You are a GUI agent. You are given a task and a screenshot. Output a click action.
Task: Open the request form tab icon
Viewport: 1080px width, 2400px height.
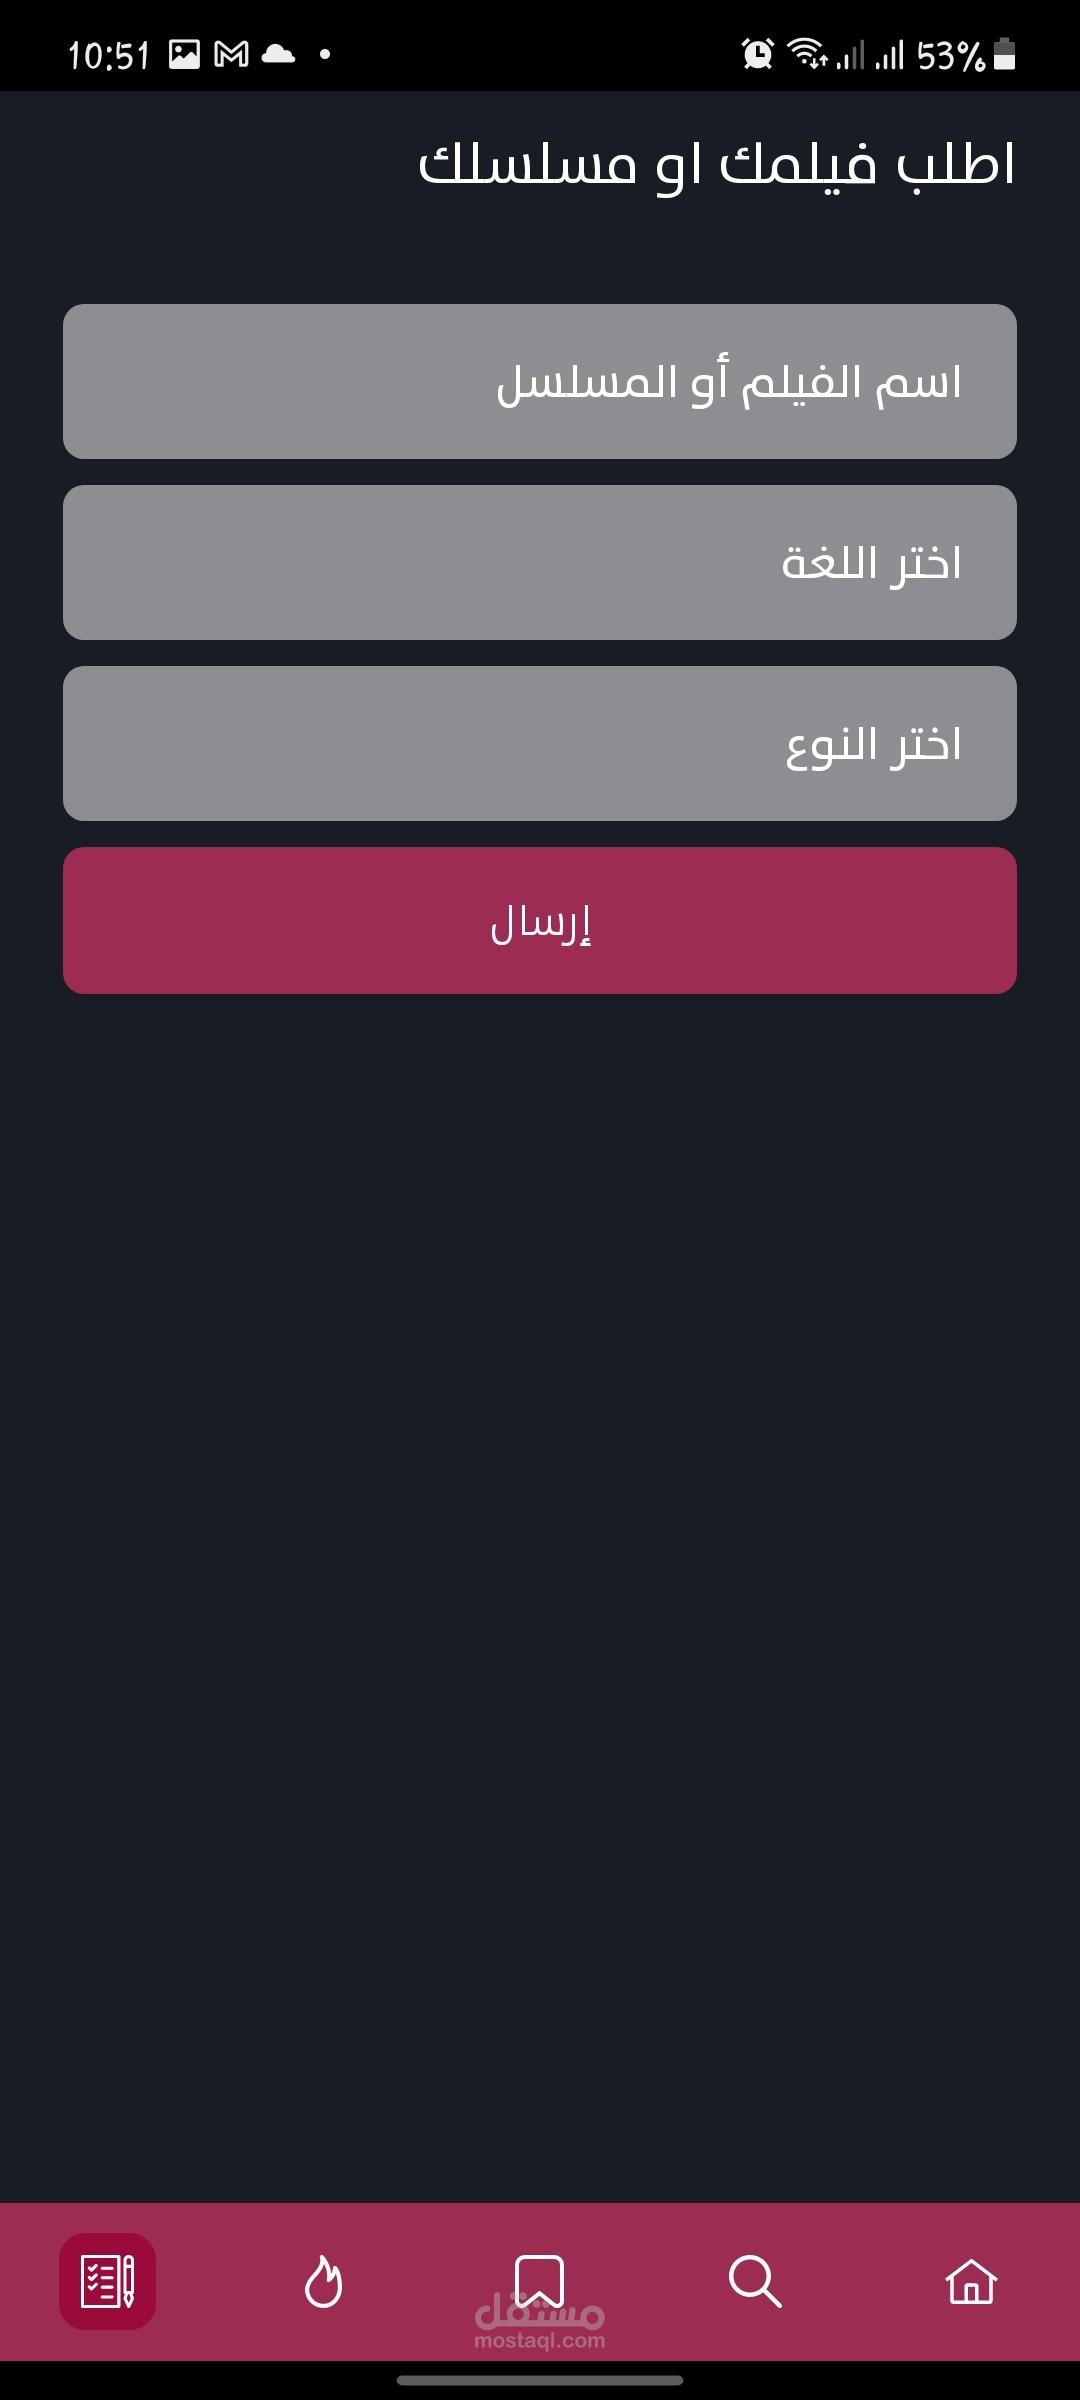107,2281
